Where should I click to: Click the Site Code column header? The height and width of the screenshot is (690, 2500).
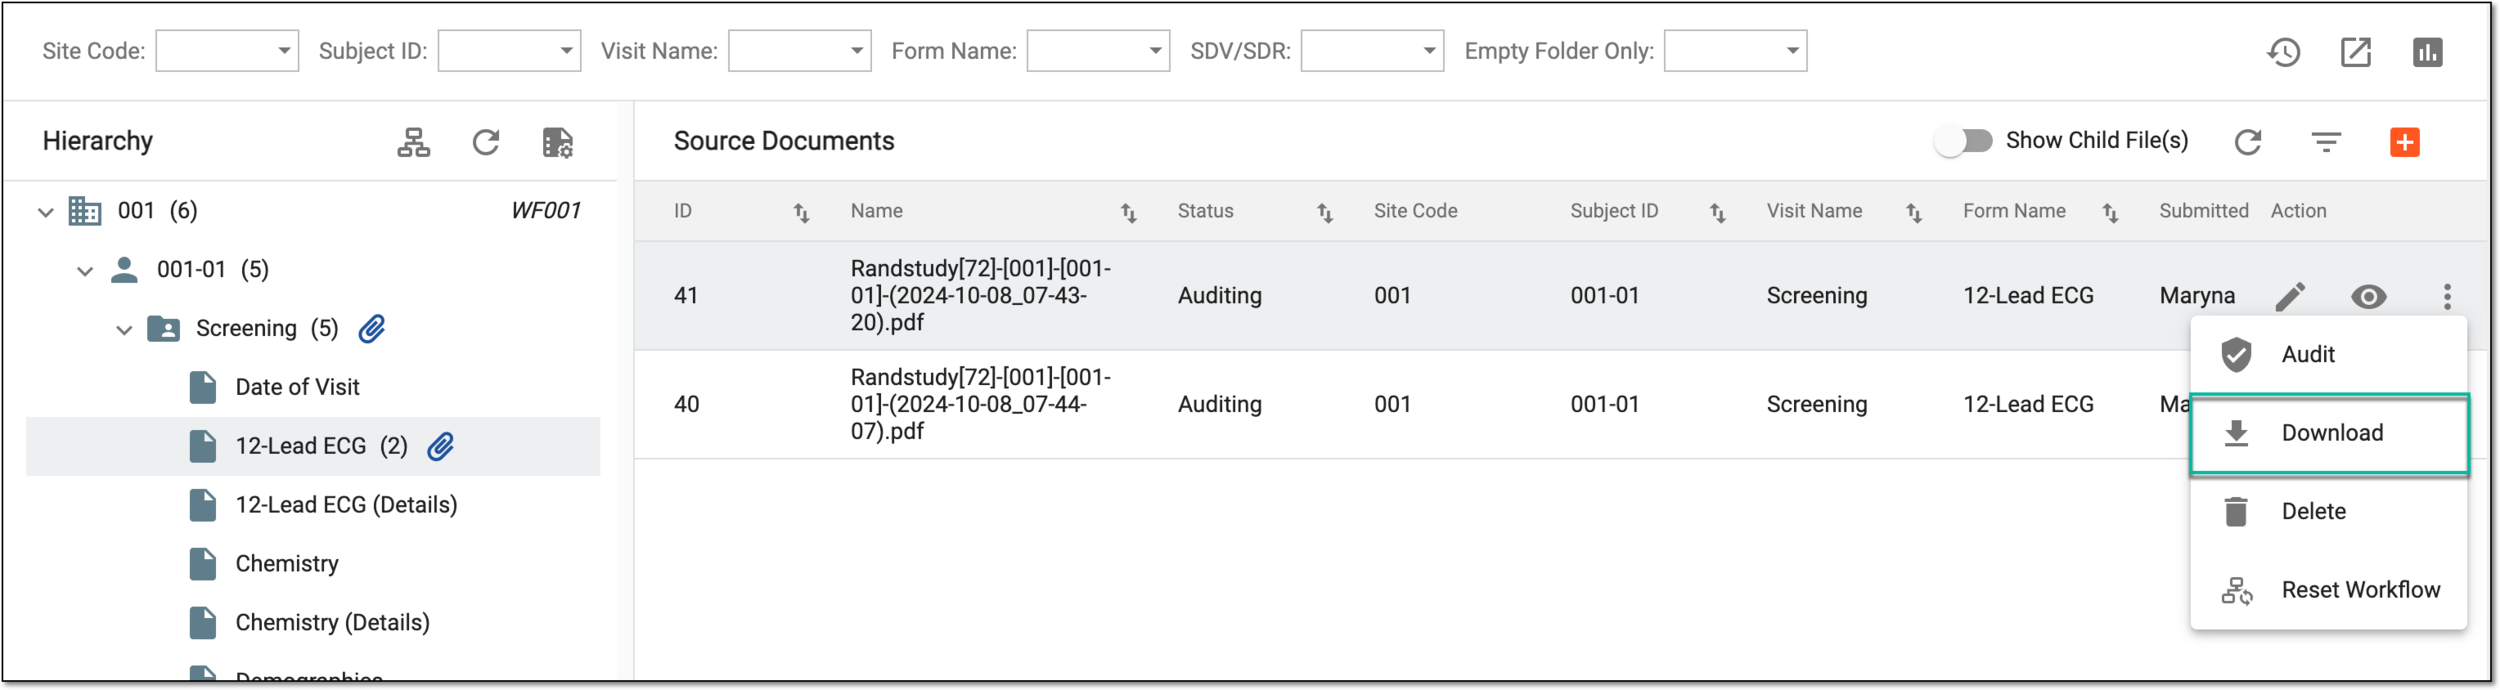pos(1415,211)
